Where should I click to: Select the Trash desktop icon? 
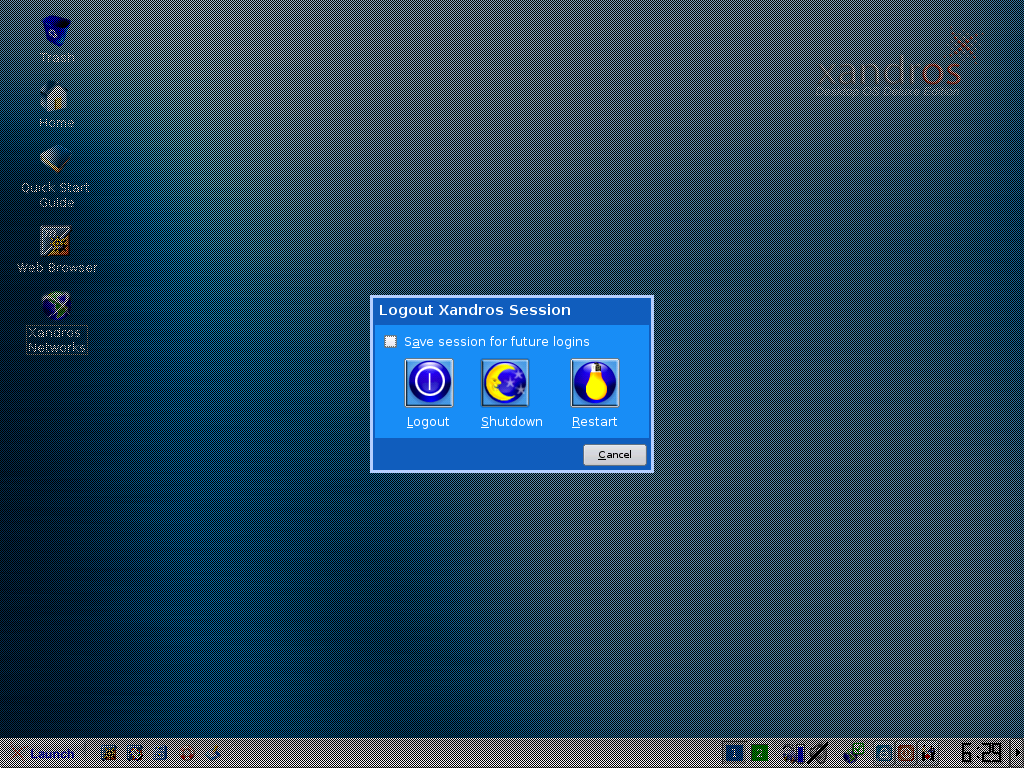tap(57, 31)
